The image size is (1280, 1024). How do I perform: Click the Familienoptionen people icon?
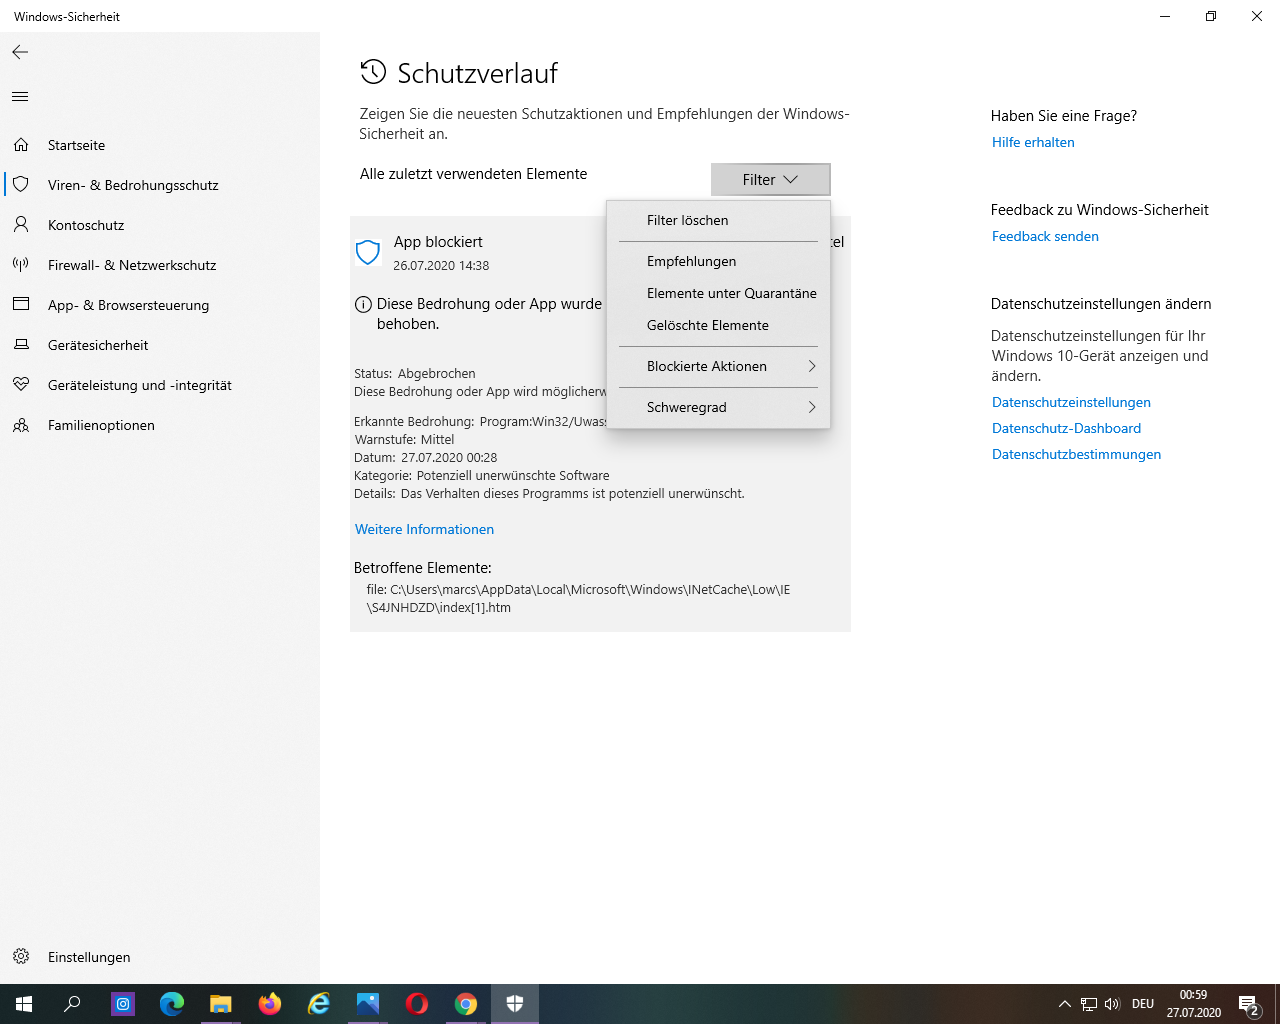[x=21, y=425]
